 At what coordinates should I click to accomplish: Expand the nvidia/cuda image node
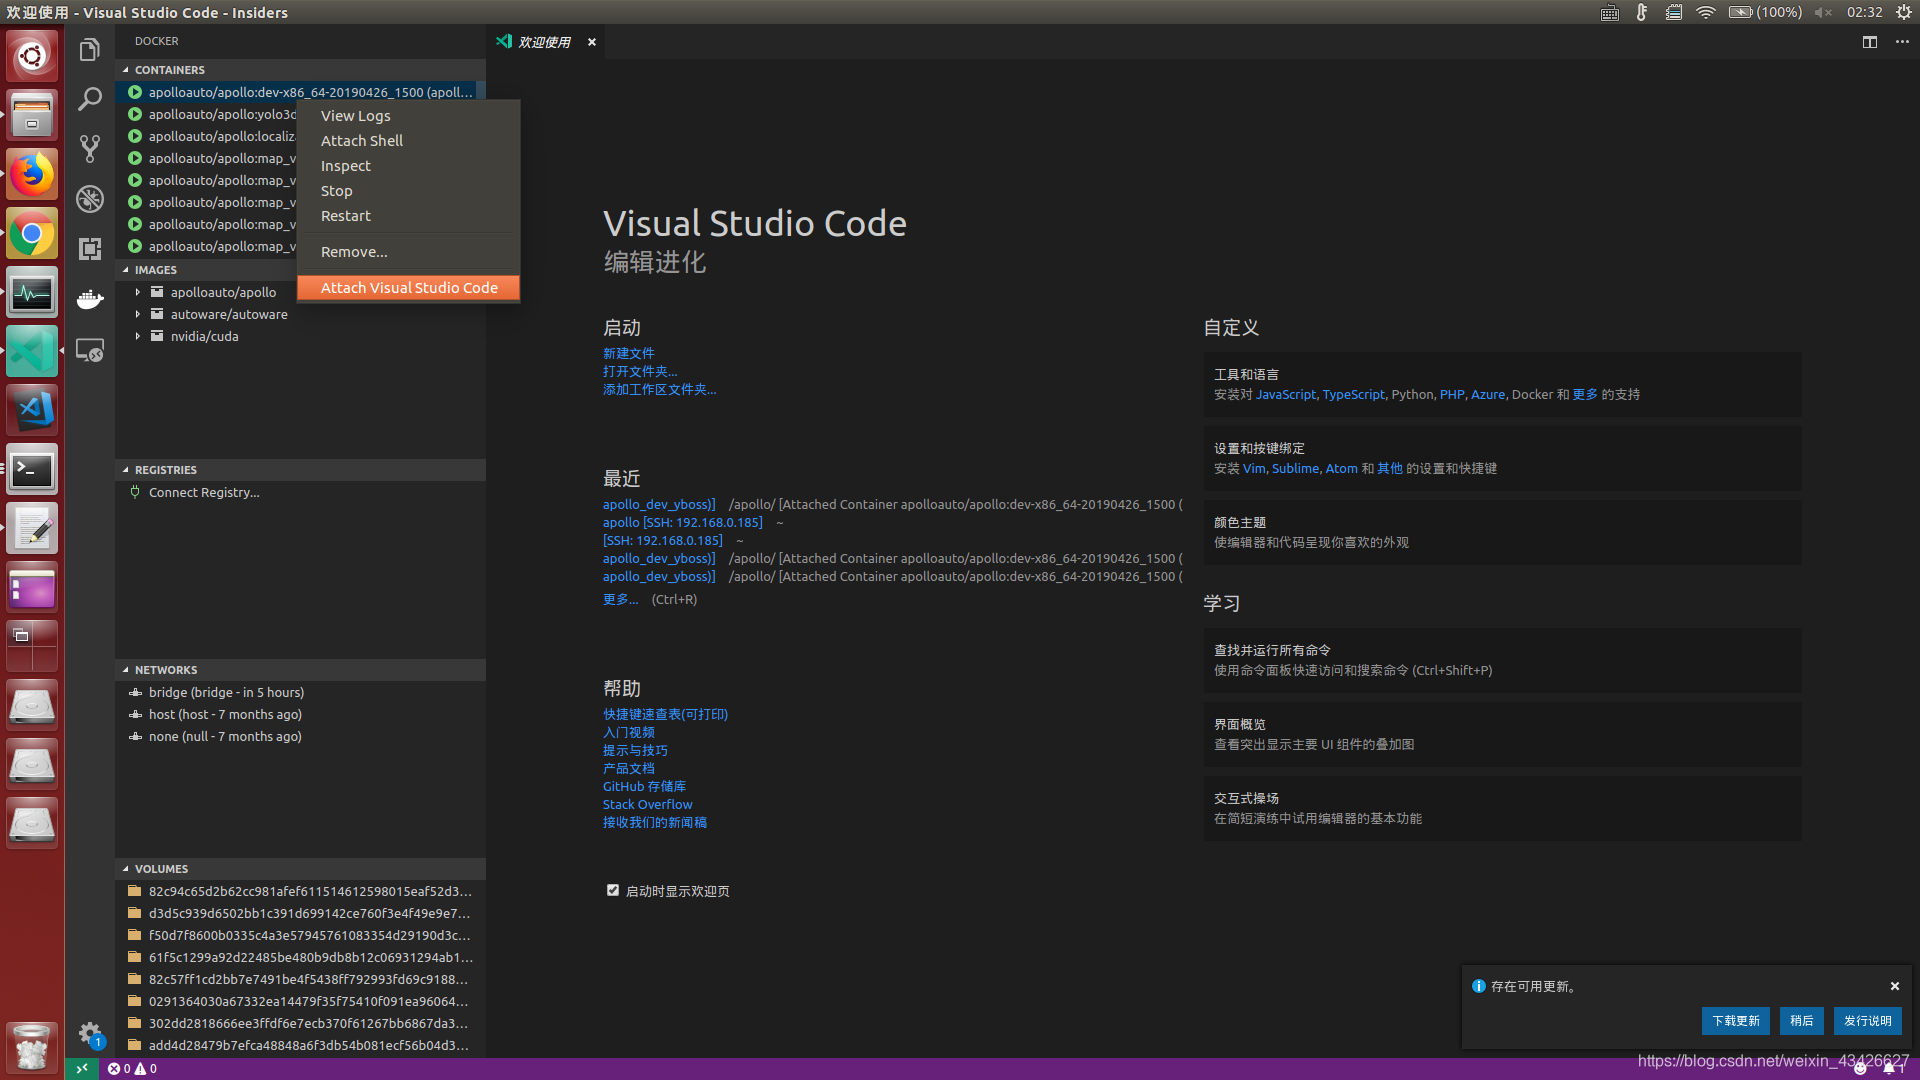137,336
